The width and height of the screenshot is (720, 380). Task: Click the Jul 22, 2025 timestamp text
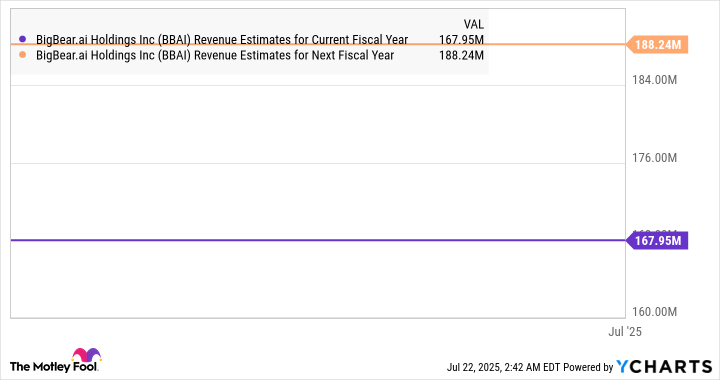click(503, 367)
